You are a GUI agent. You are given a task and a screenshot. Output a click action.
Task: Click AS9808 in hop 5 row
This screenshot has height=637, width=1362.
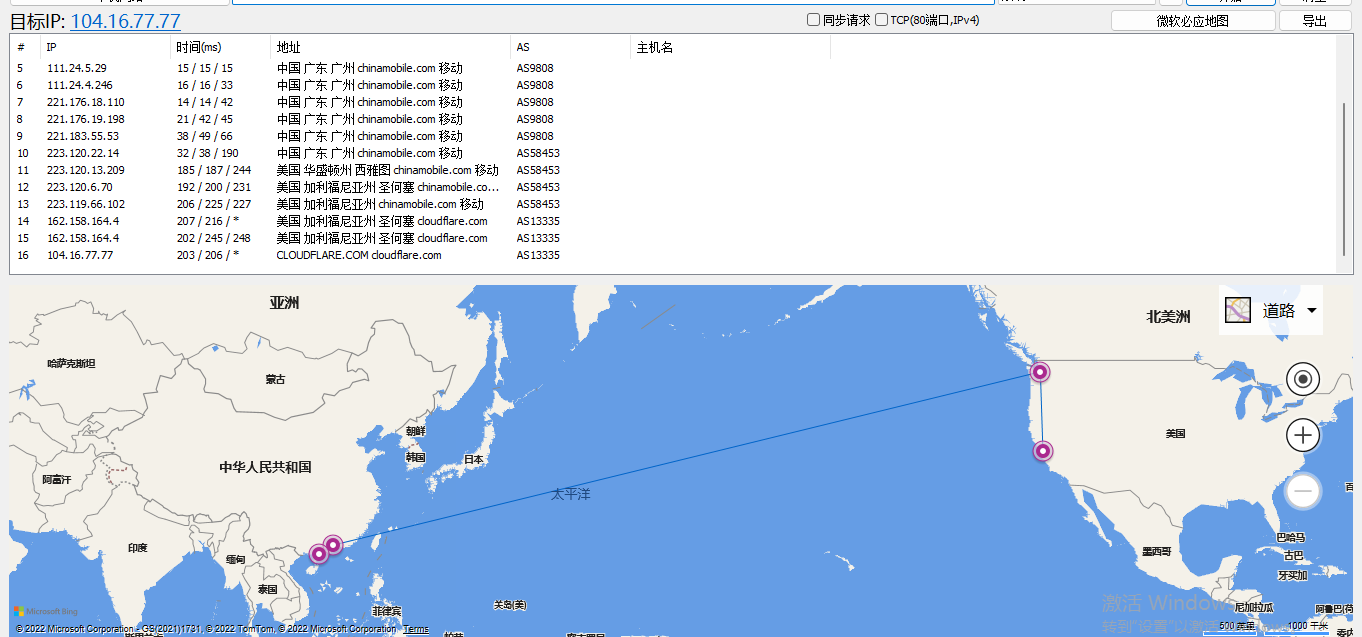(x=535, y=68)
